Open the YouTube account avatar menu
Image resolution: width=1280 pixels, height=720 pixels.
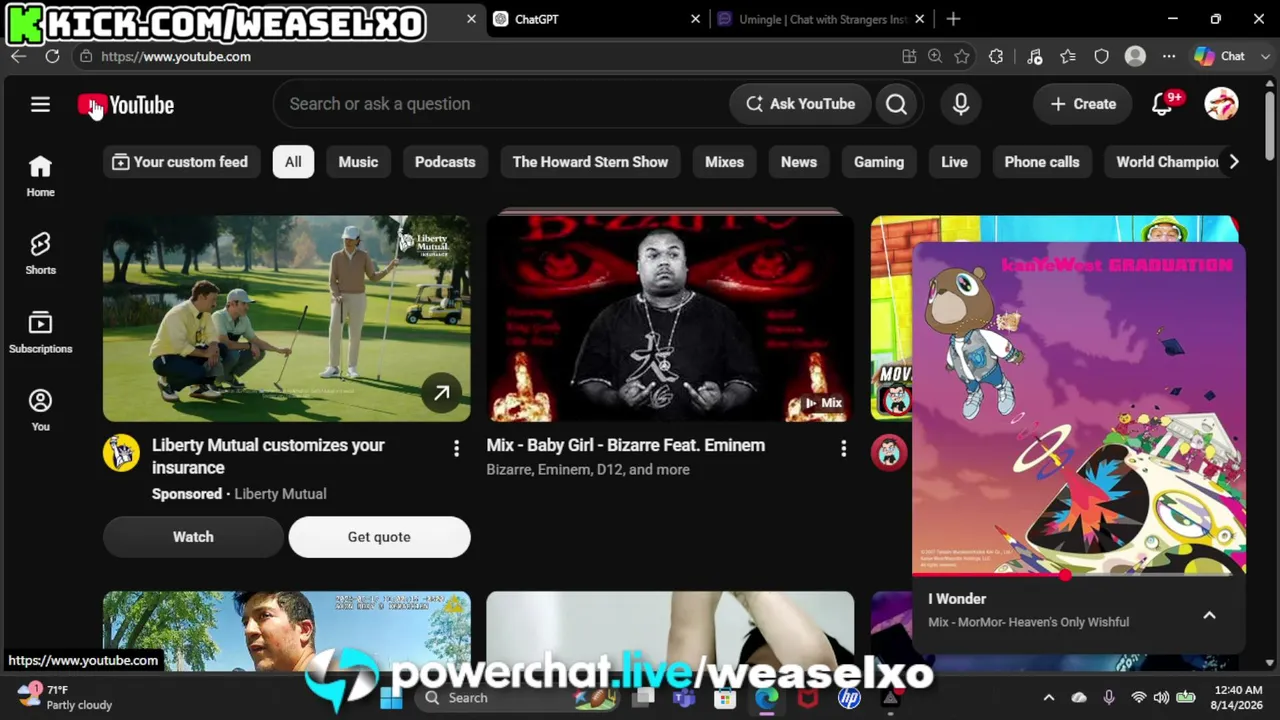1221,104
